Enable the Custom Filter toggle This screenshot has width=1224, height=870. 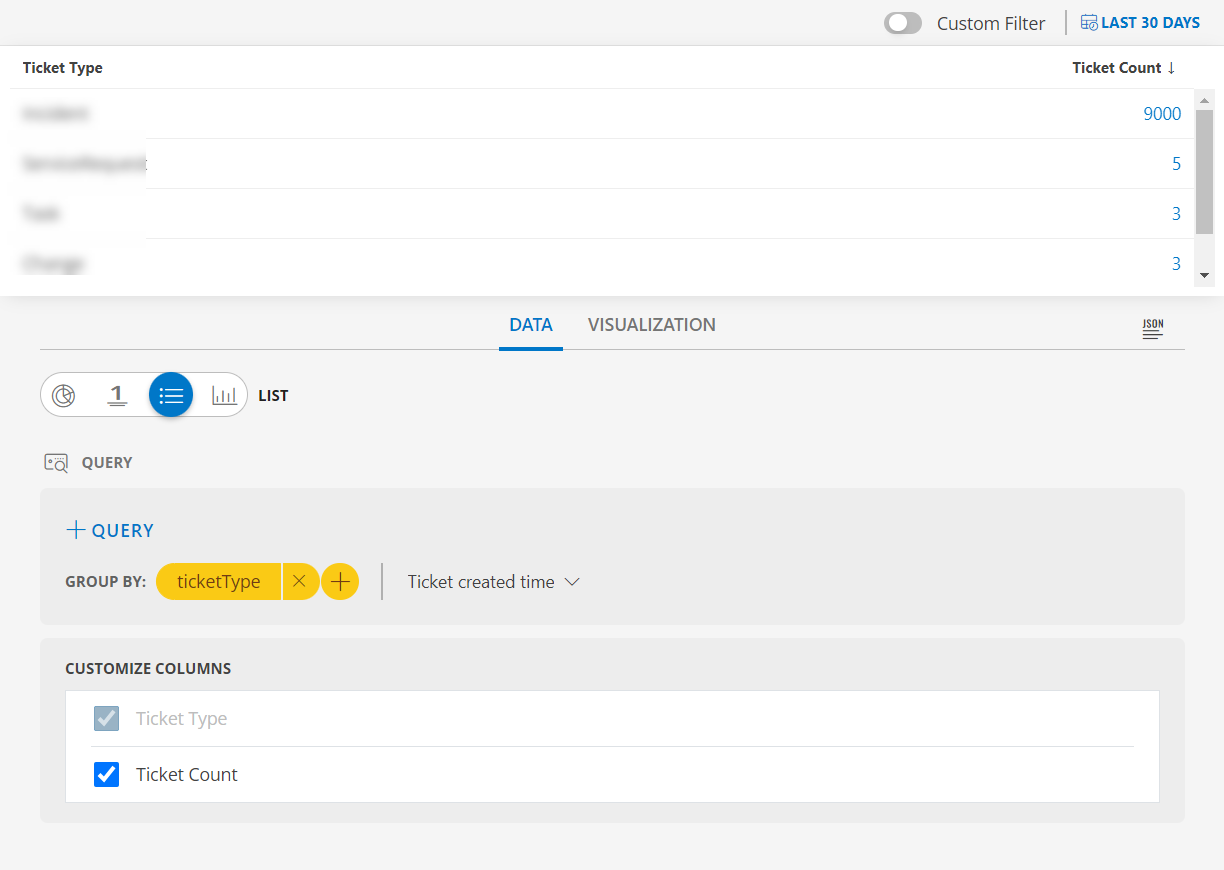click(x=902, y=22)
